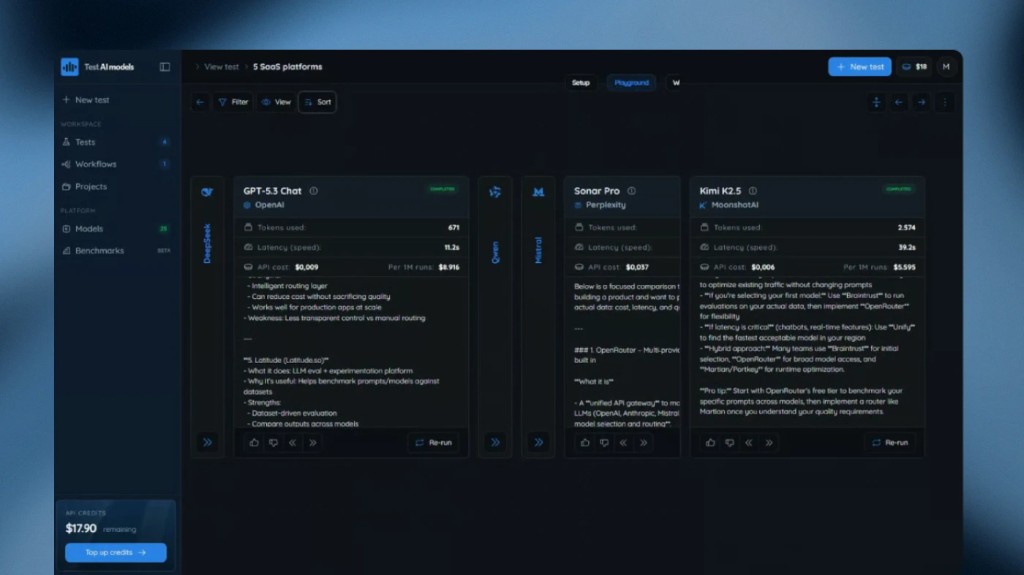Viewport: 1024px width, 575px height.
Task: Click DeepSeek collapsed column logo
Action: pos(207,192)
